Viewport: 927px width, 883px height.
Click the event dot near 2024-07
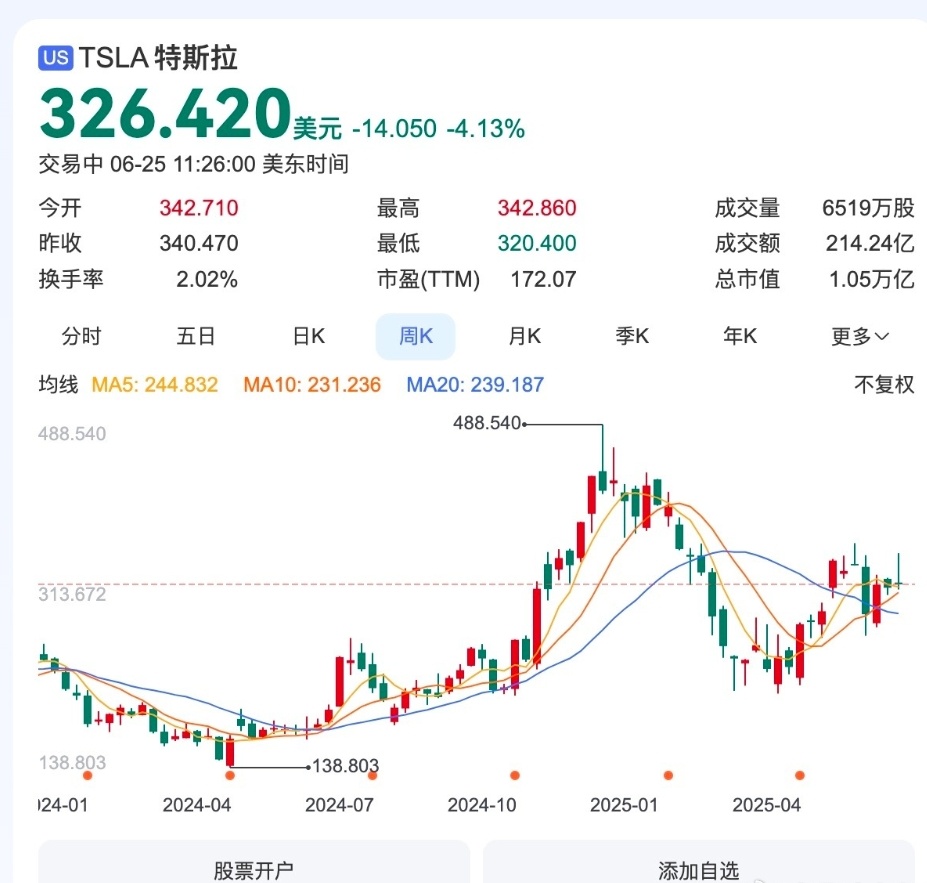tap(372, 775)
